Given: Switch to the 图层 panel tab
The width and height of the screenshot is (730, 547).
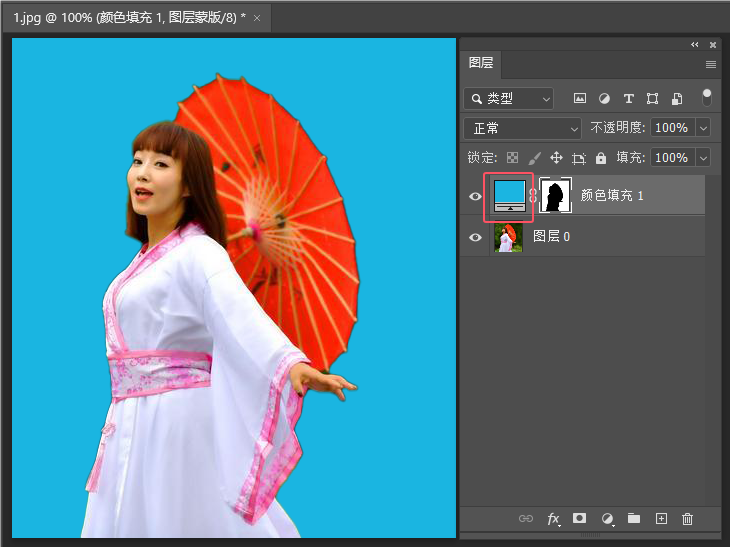Looking at the screenshot, I should tap(481, 63).
